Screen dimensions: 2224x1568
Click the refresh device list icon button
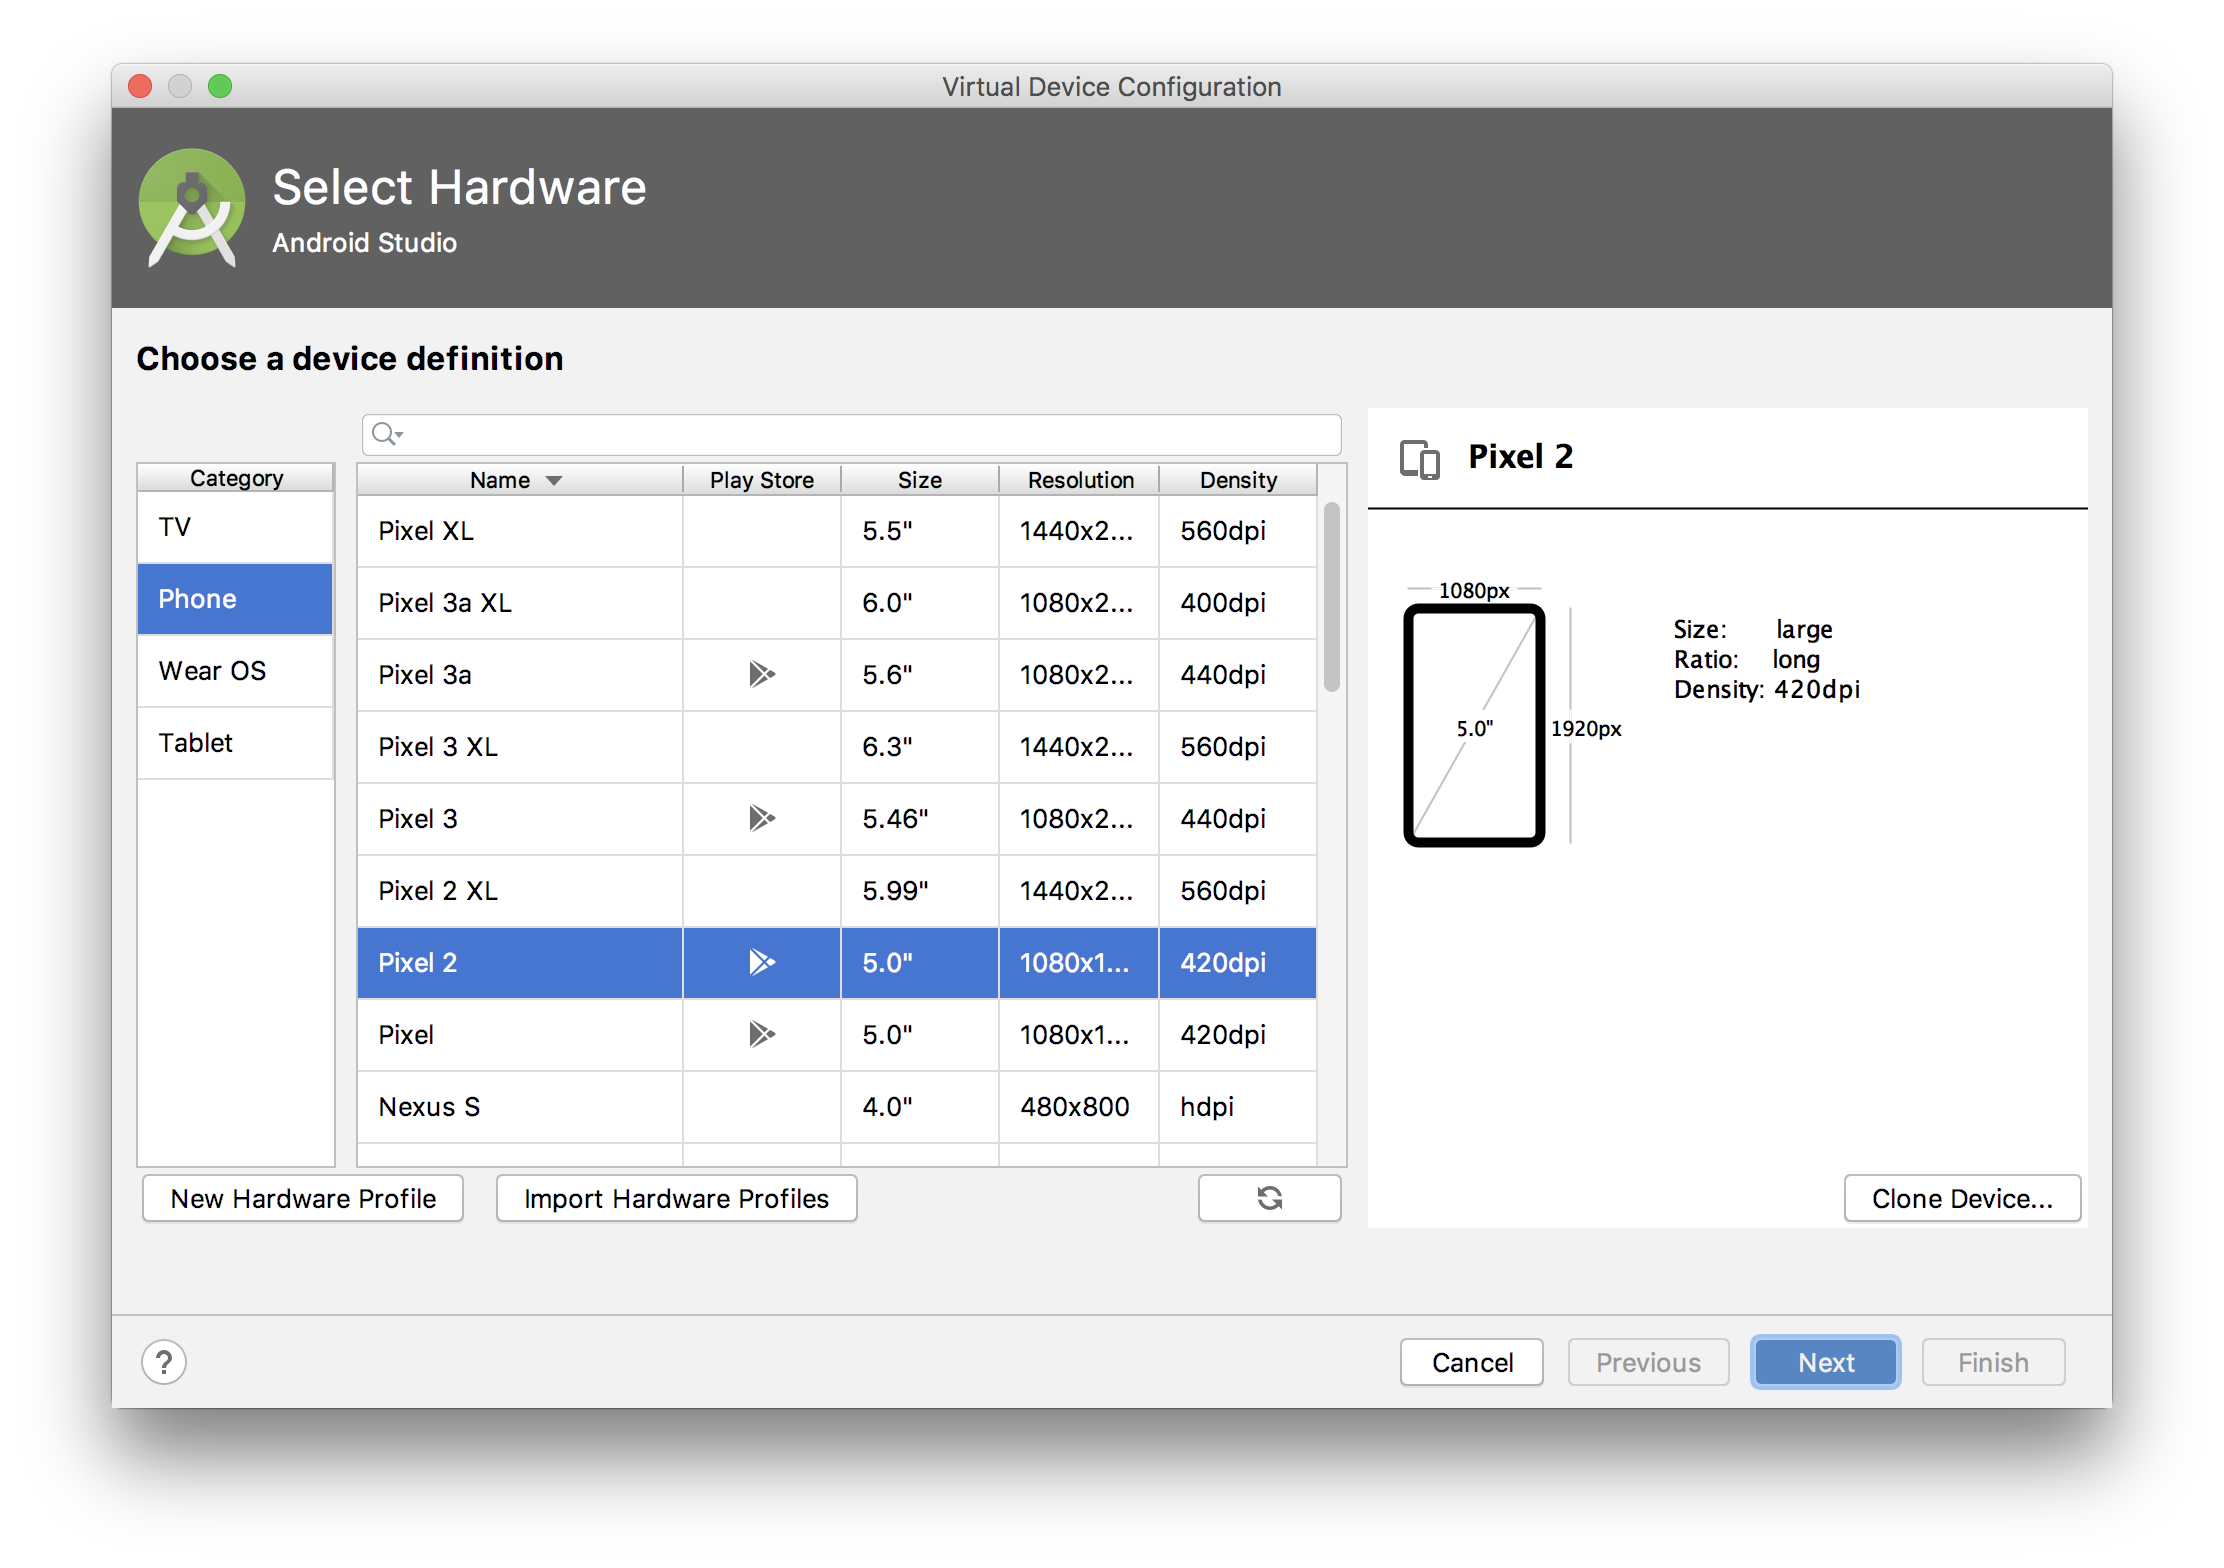(1269, 1198)
